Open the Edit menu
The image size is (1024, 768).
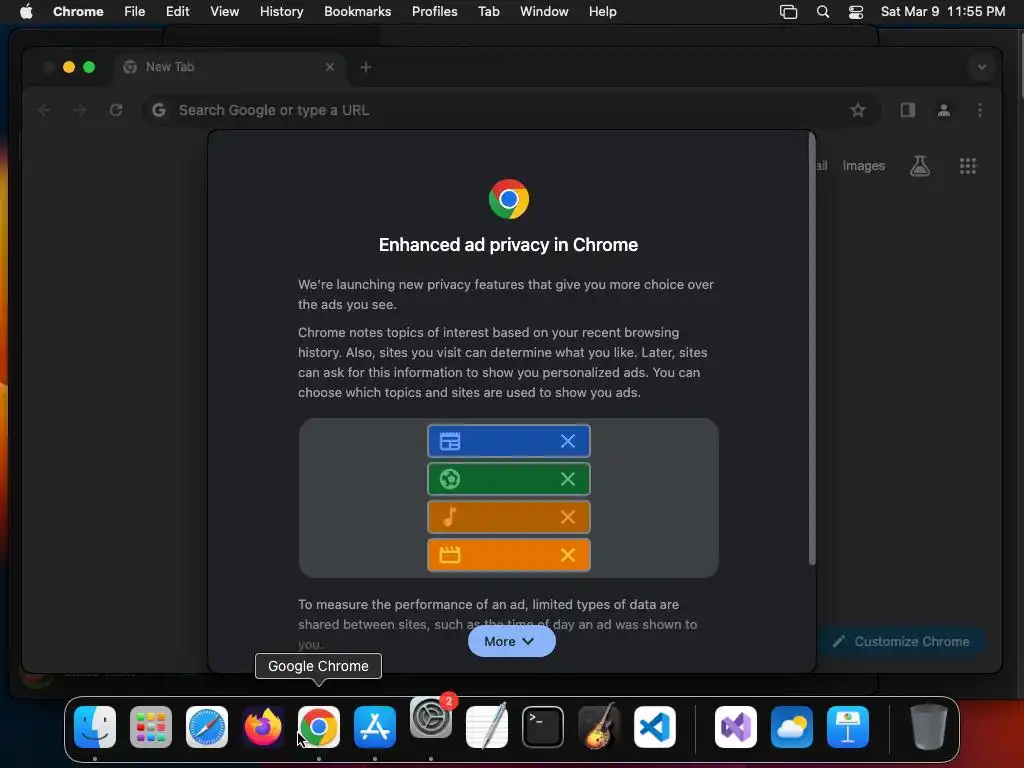pyautogui.click(x=178, y=12)
